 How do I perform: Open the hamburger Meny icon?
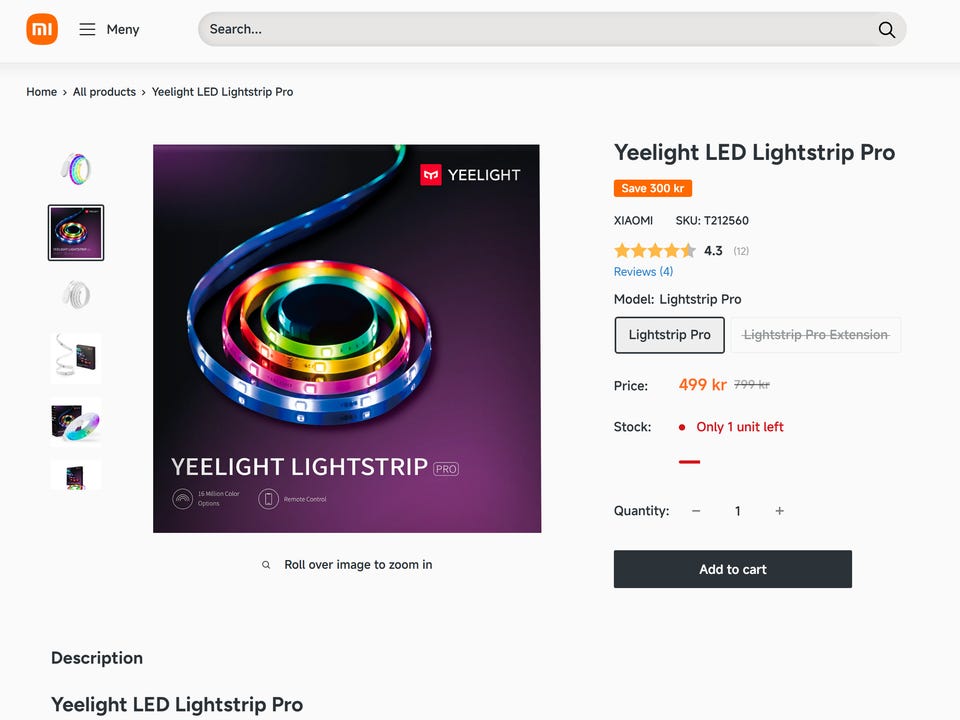point(88,29)
